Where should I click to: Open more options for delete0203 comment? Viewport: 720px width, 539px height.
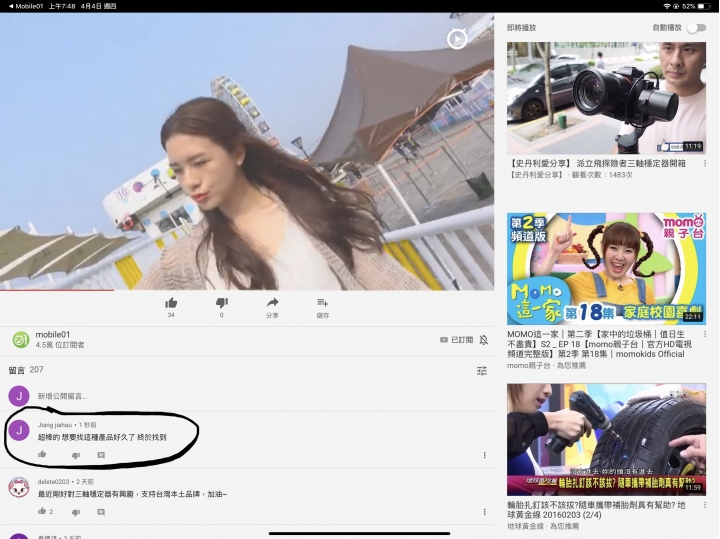click(484, 511)
